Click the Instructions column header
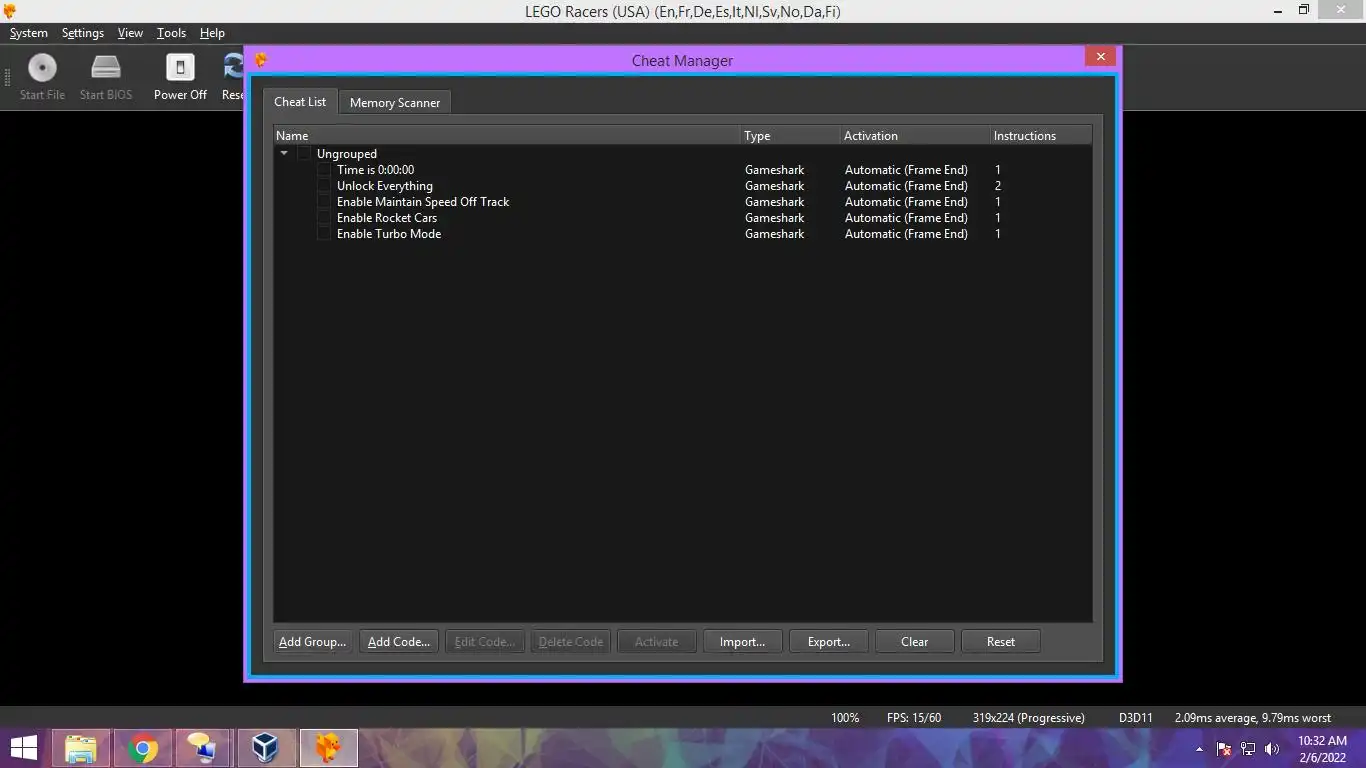Viewport: 1366px width, 768px height. coord(1040,136)
